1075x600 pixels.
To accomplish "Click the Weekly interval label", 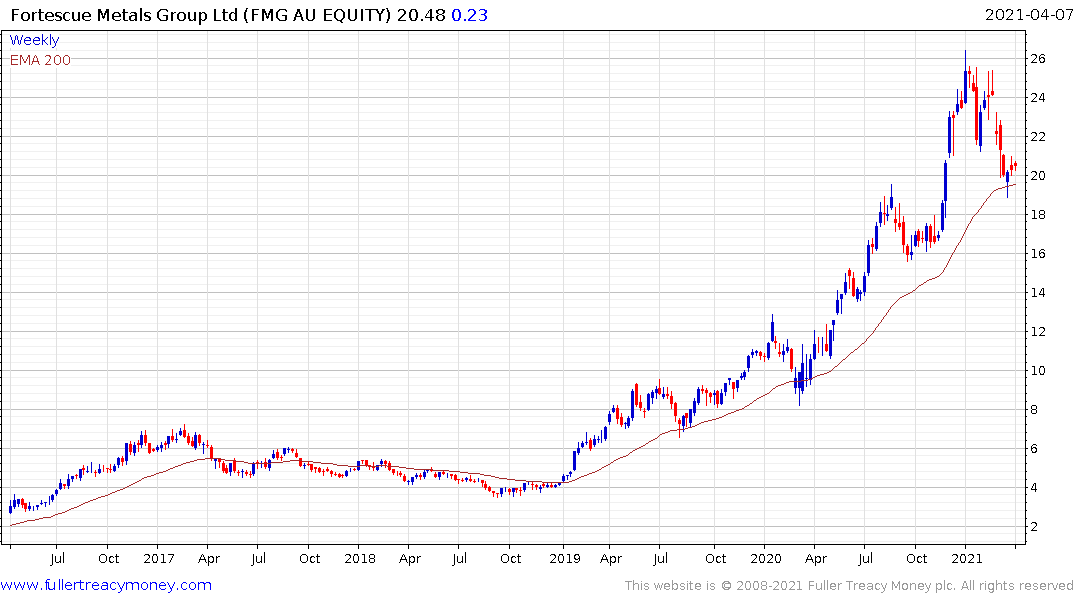I will pos(34,40).
